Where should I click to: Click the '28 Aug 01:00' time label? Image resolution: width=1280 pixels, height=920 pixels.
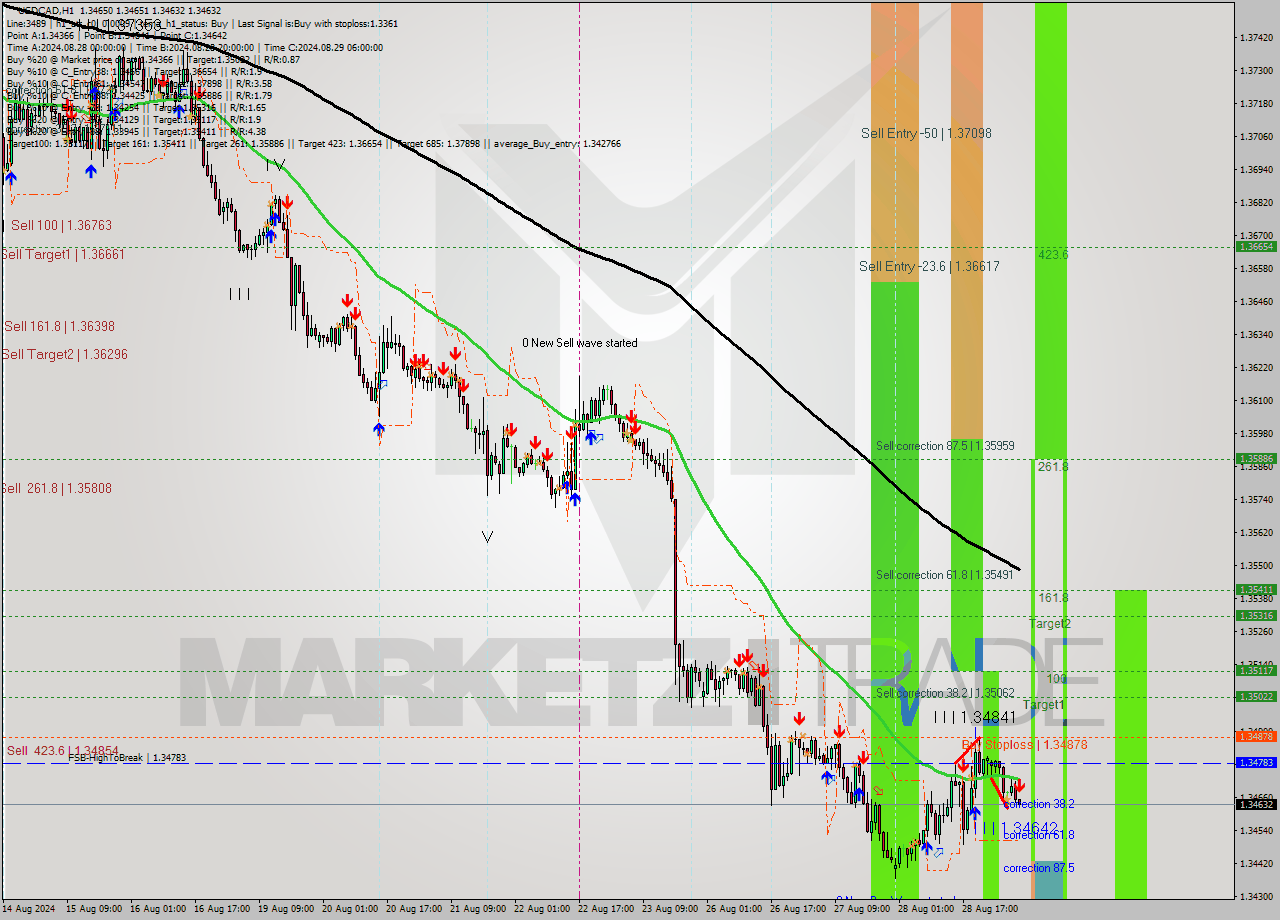pyautogui.click(x=927, y=909)
